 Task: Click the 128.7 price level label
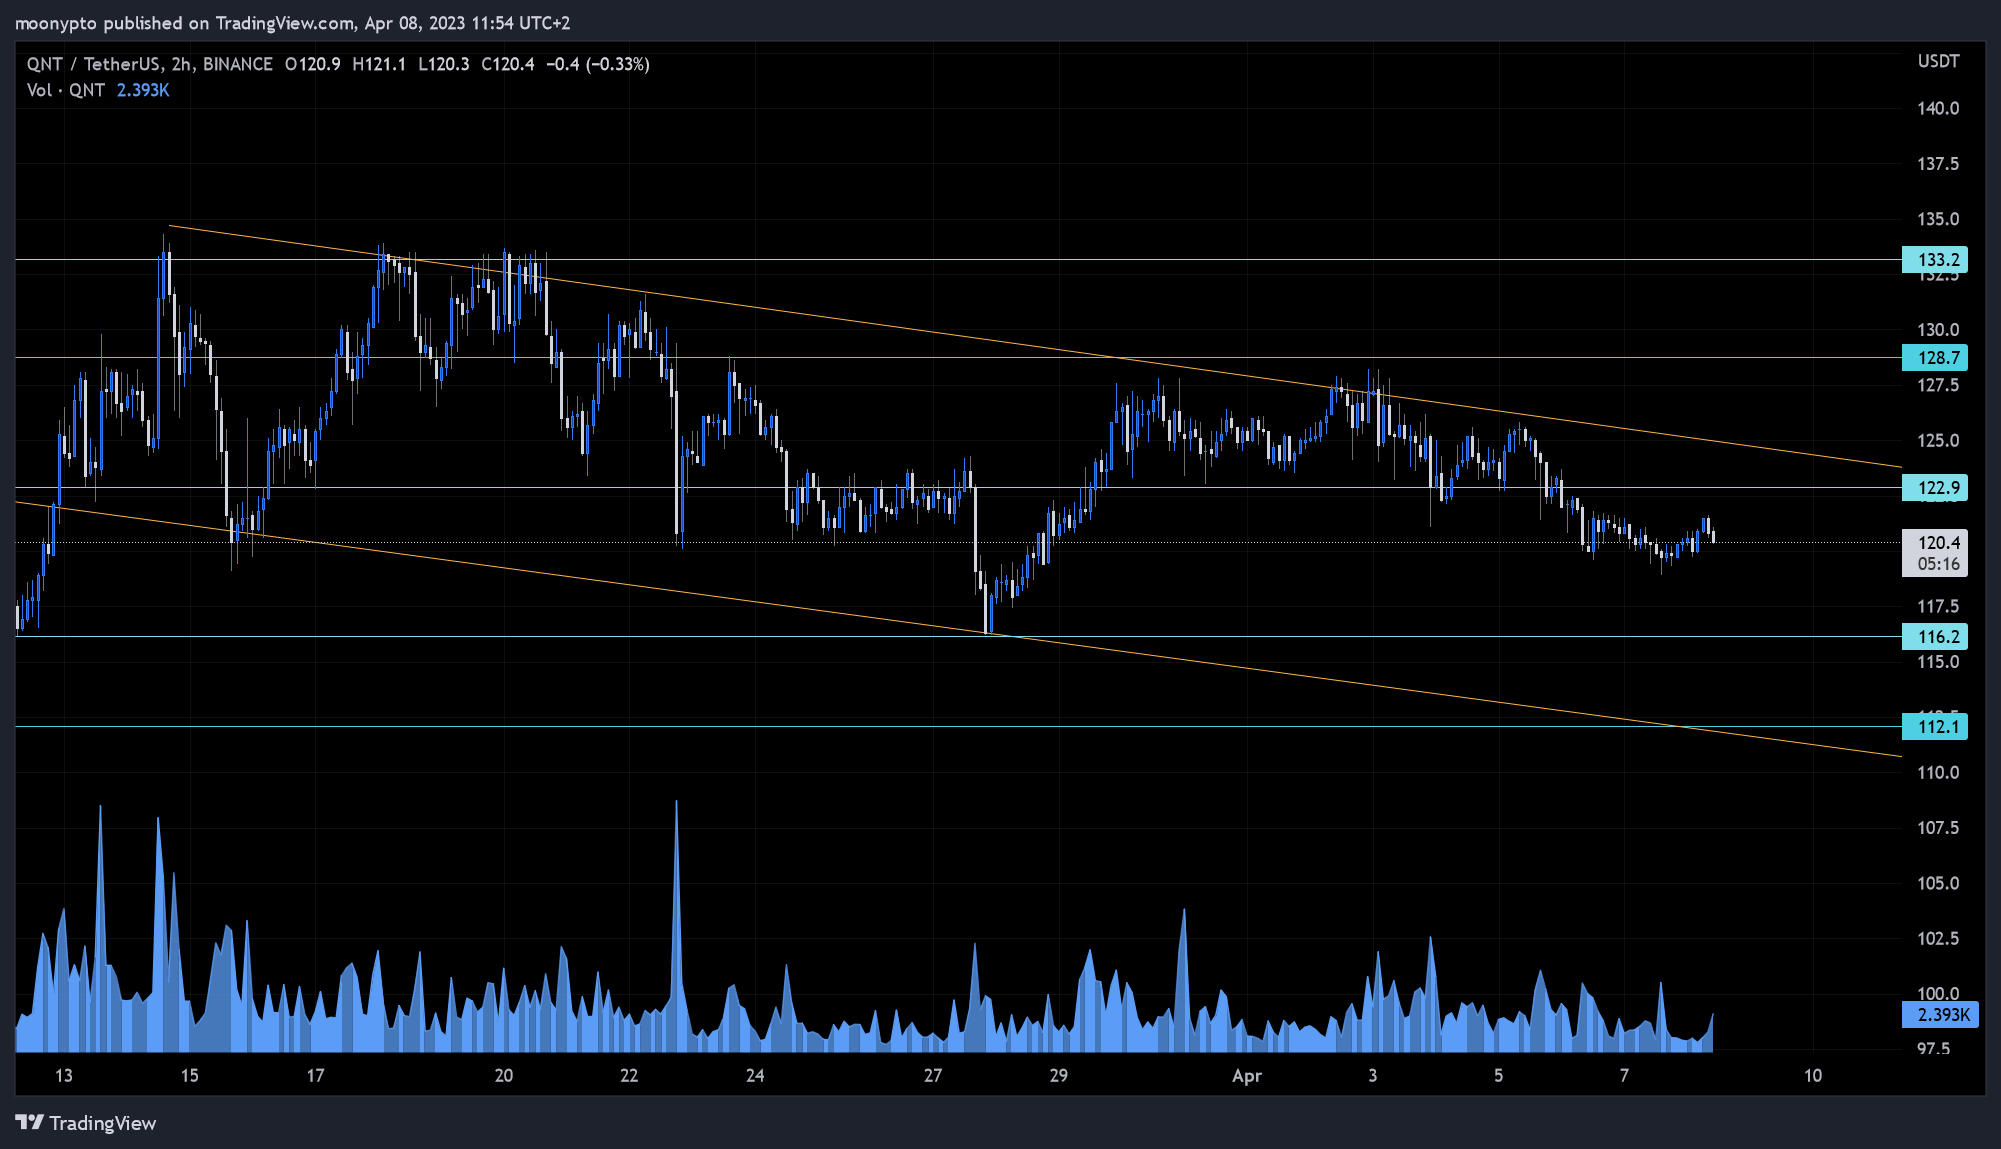pos(1935,358)
